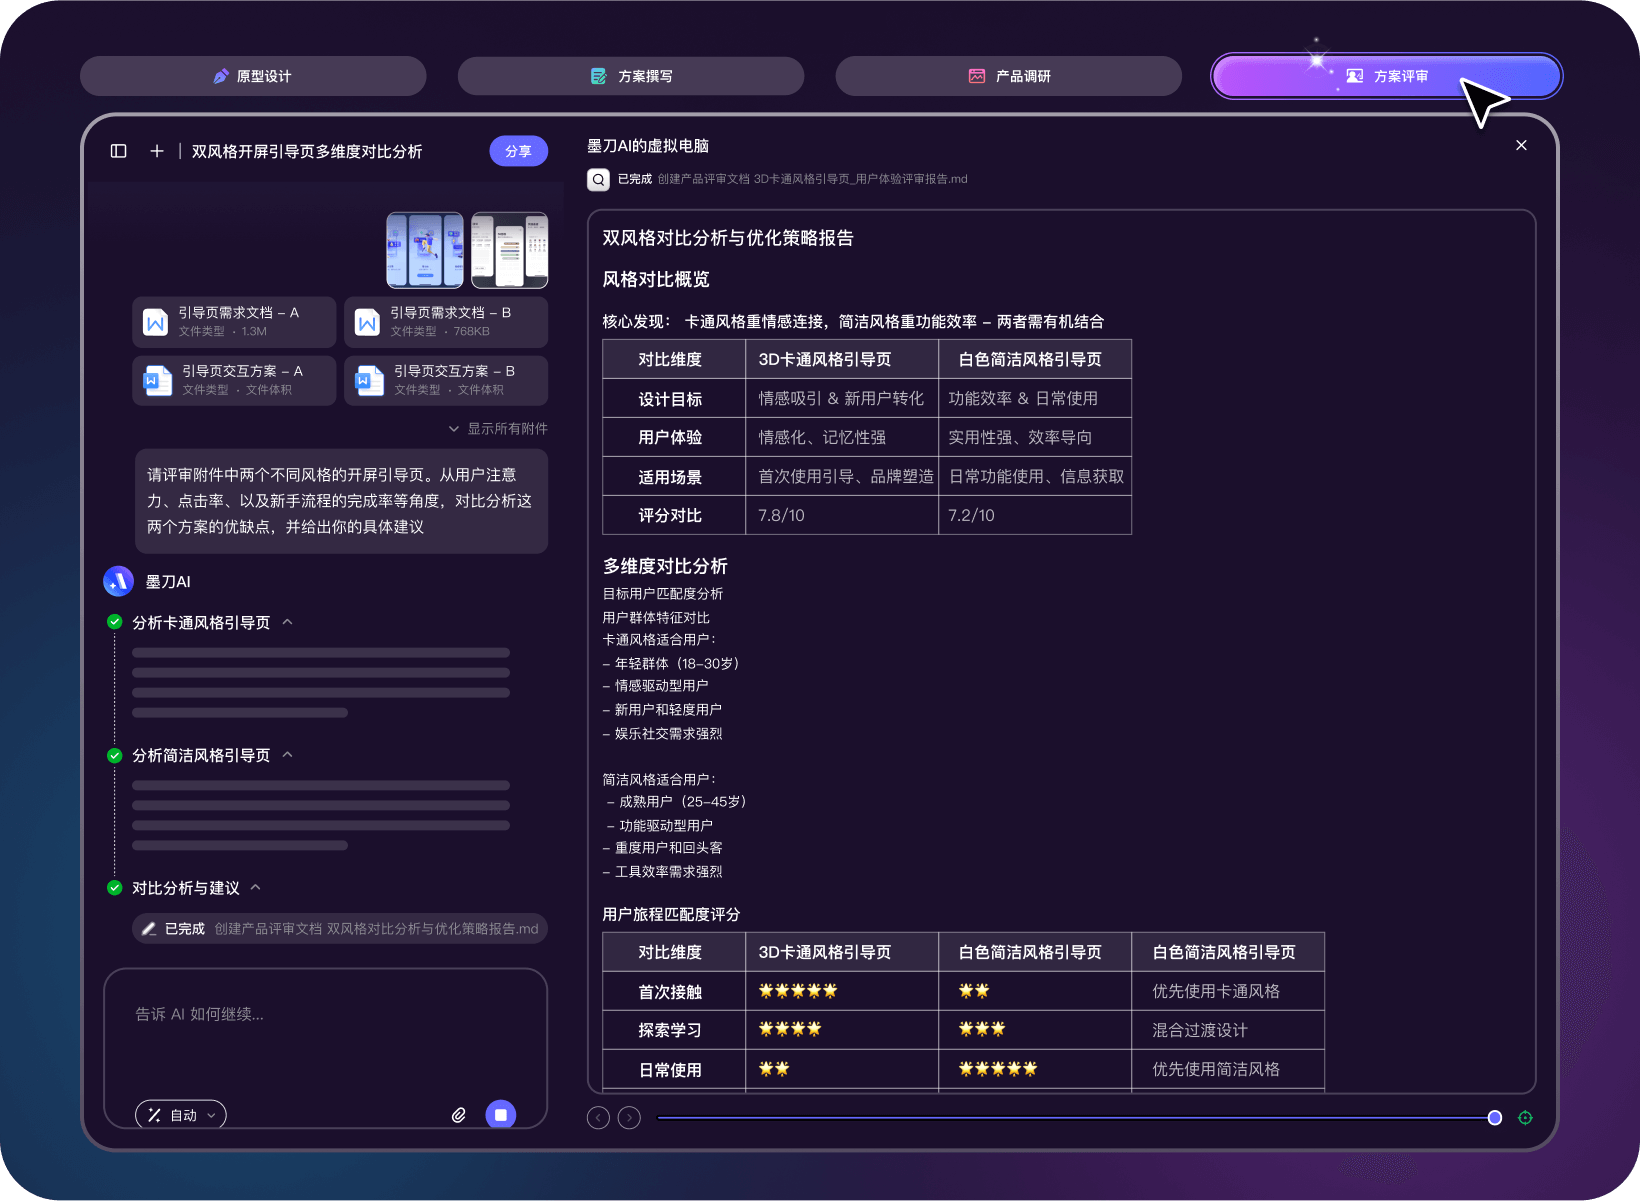Image resolution: width=1640 pixels, height=1201 pixels.
Task: Collapse the 对比分析与建议 step
Action: click(256, 888)
